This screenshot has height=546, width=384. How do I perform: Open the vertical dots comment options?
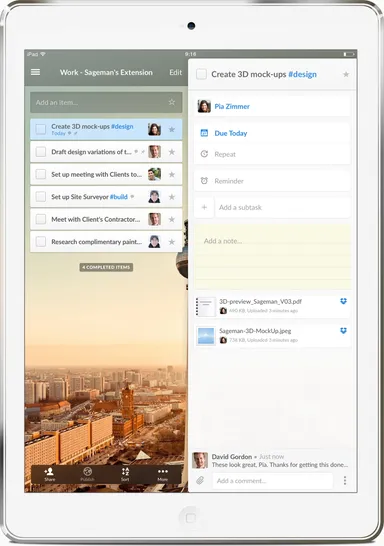click(x=345, y=481)
